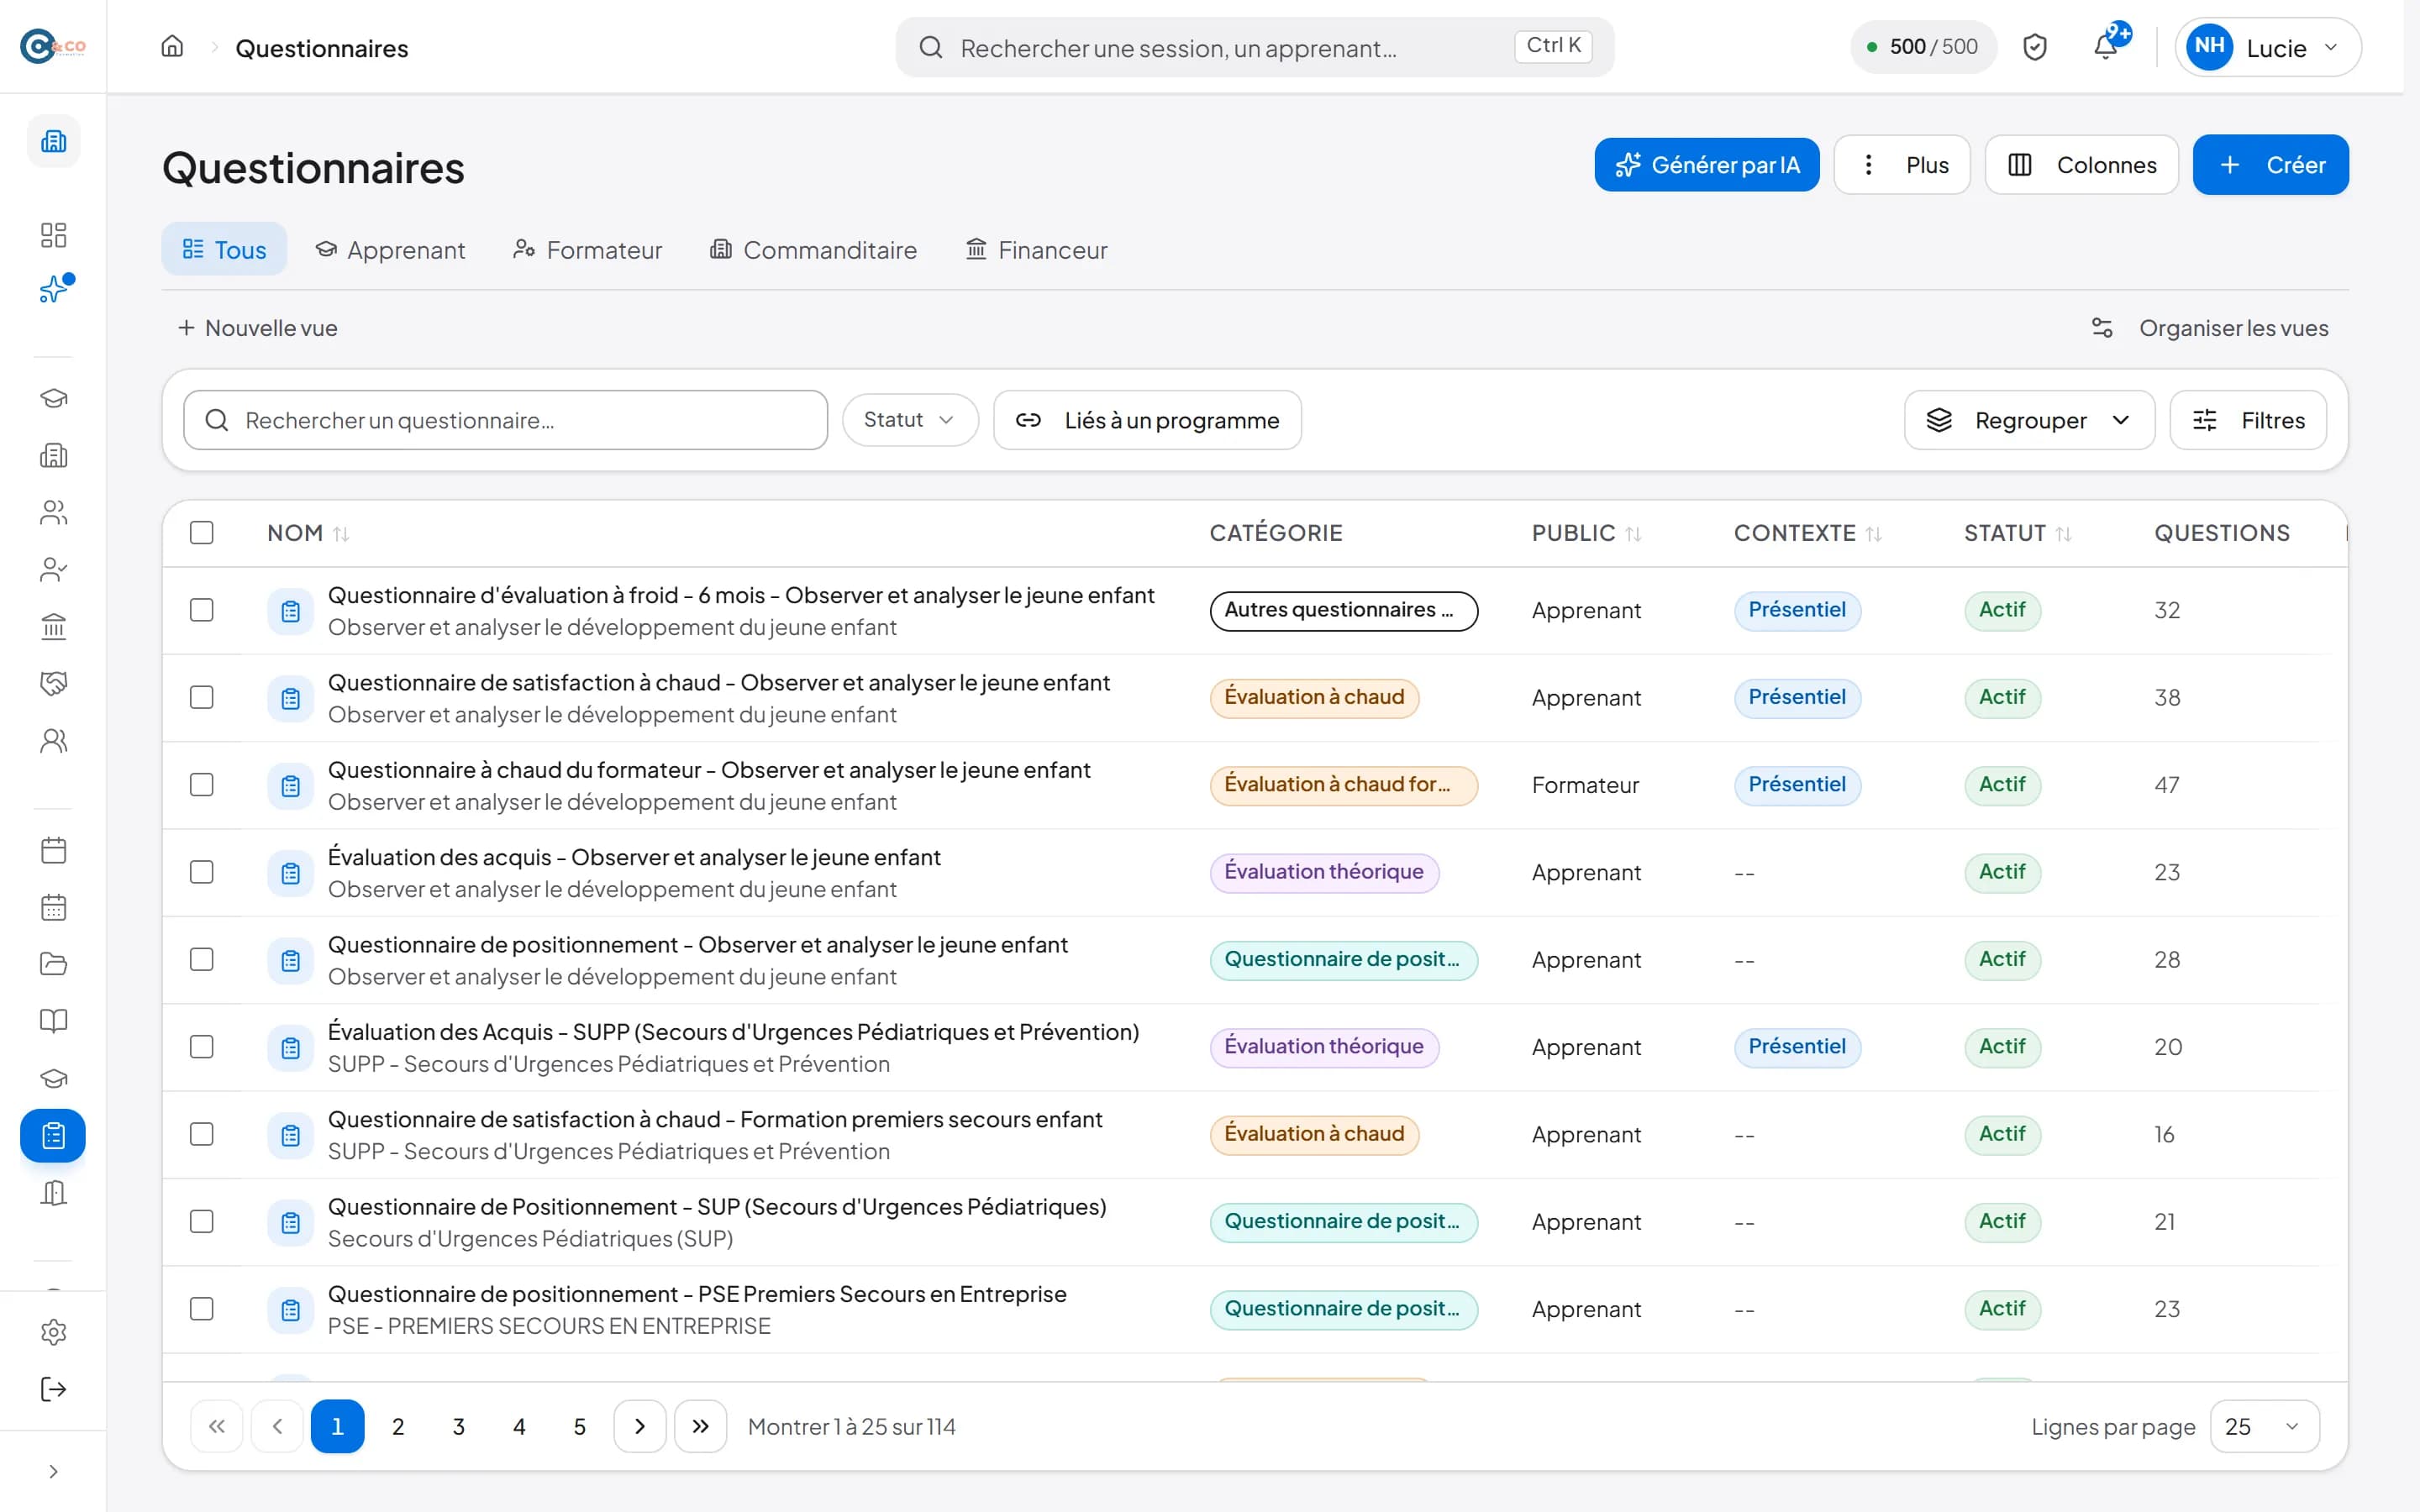Image resolution: width=2420 pixels, height=1512 pixels.
Task: Switch to the Financeur tab
Action: point(1036,249)
